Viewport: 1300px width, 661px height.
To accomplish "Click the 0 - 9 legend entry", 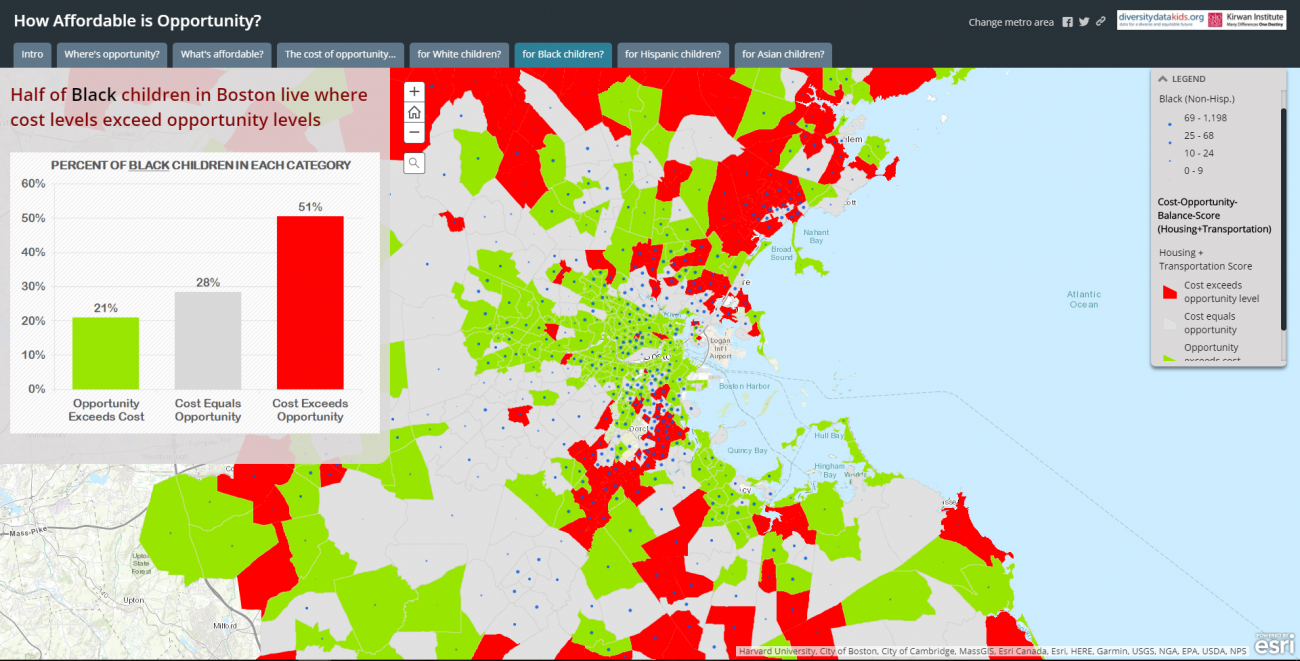I will point(1195,171).
